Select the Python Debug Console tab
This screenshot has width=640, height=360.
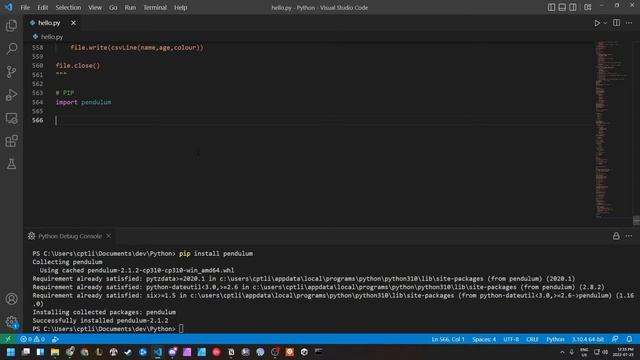[70, 236]
